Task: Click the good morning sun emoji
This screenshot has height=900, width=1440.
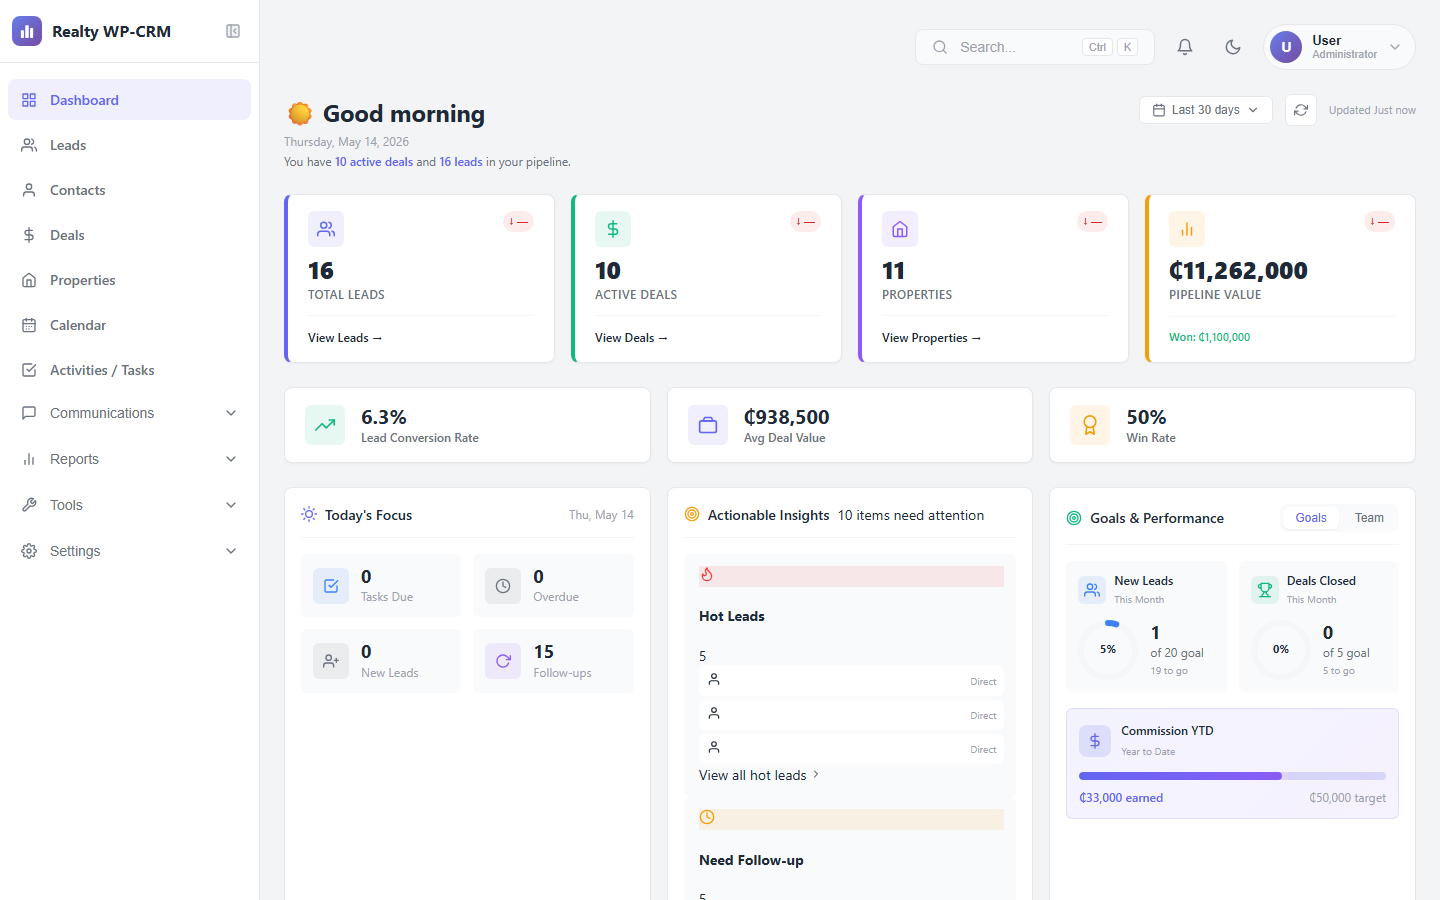Action: (300, 114)
